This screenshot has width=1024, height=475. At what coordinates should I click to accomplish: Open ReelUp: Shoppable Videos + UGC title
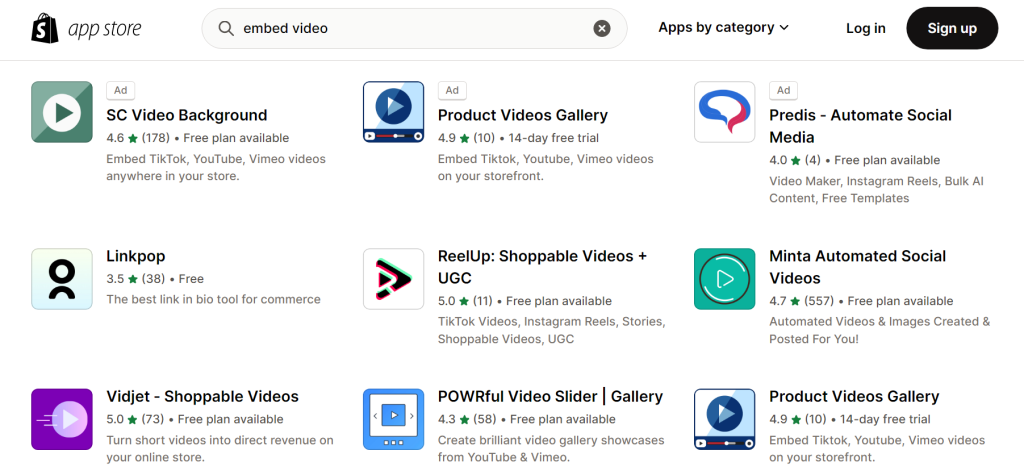coord(542,267)
